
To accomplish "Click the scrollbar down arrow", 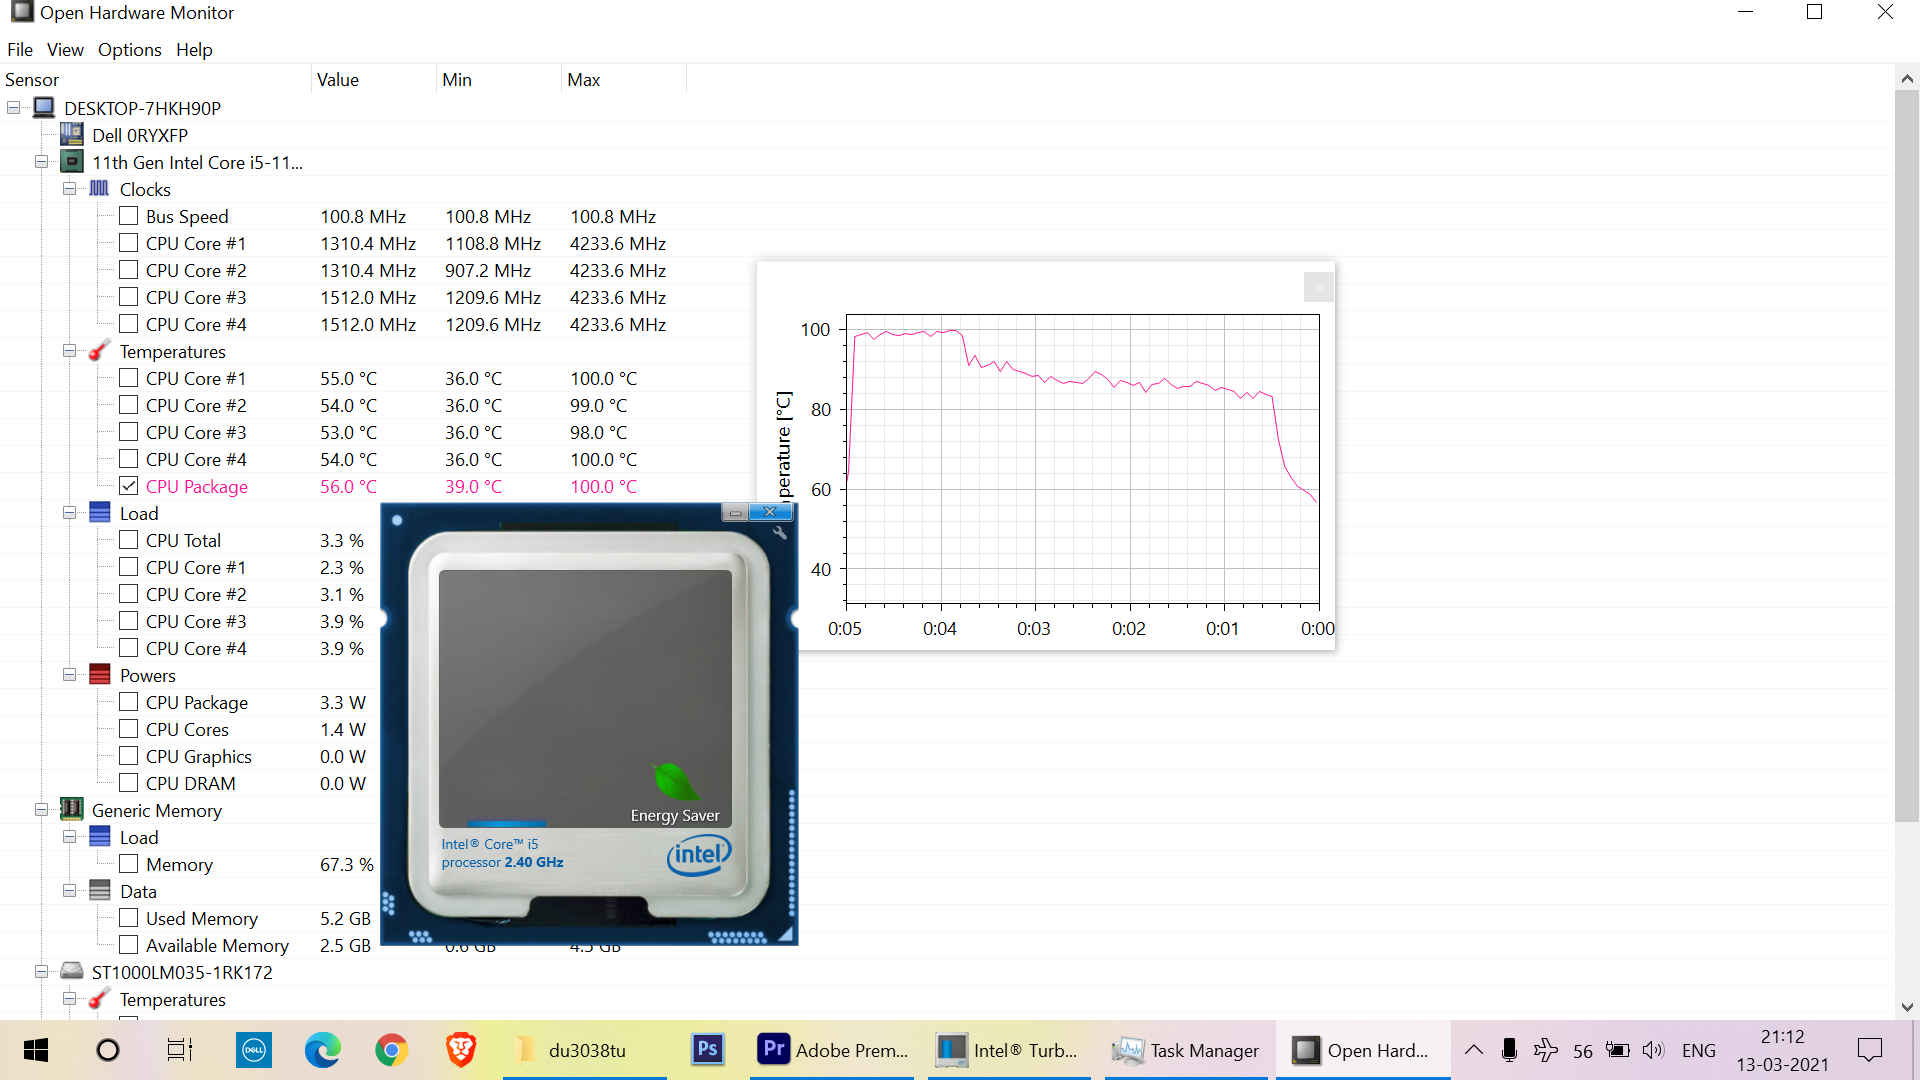I will tap(1906, 1007).
